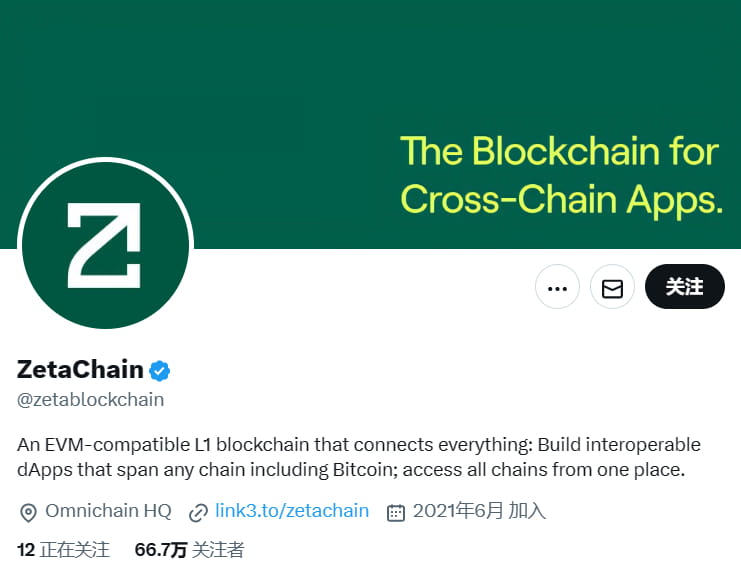Open the more options ellipsis menu
The width and height of the screenshot is (741, 566).
pyautogui.click(x=558, y=288)
